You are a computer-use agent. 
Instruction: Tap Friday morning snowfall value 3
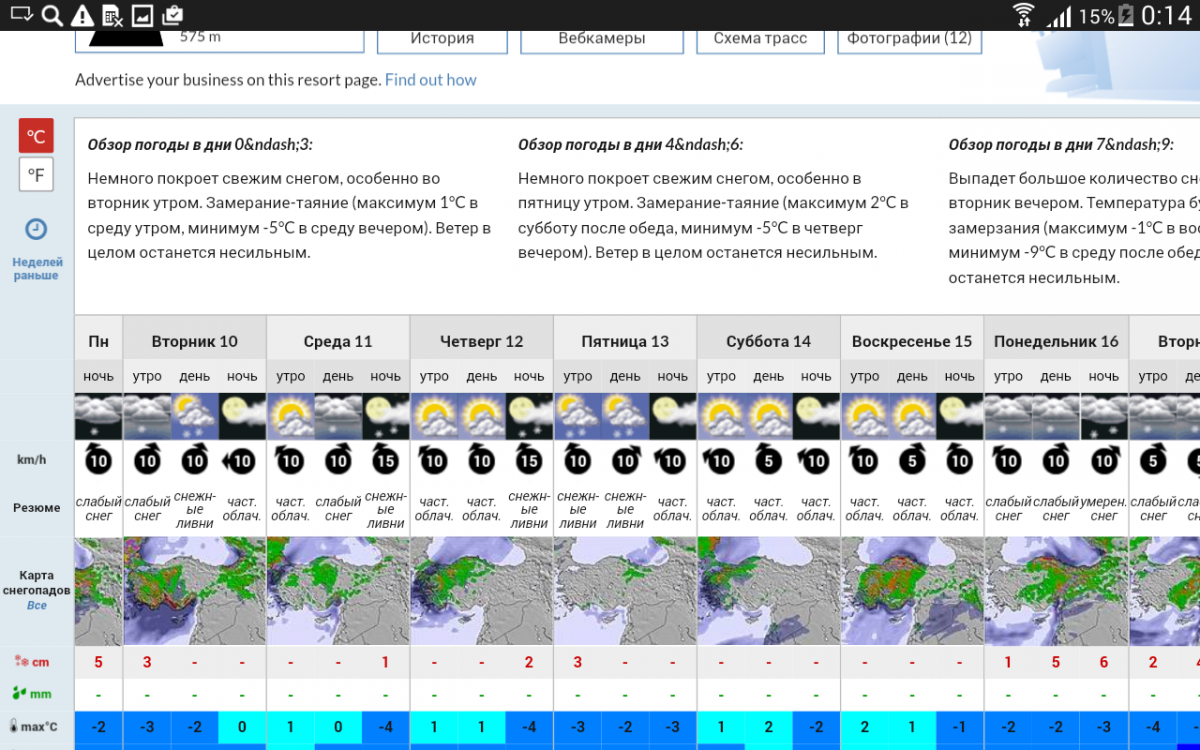coord(577,662)
